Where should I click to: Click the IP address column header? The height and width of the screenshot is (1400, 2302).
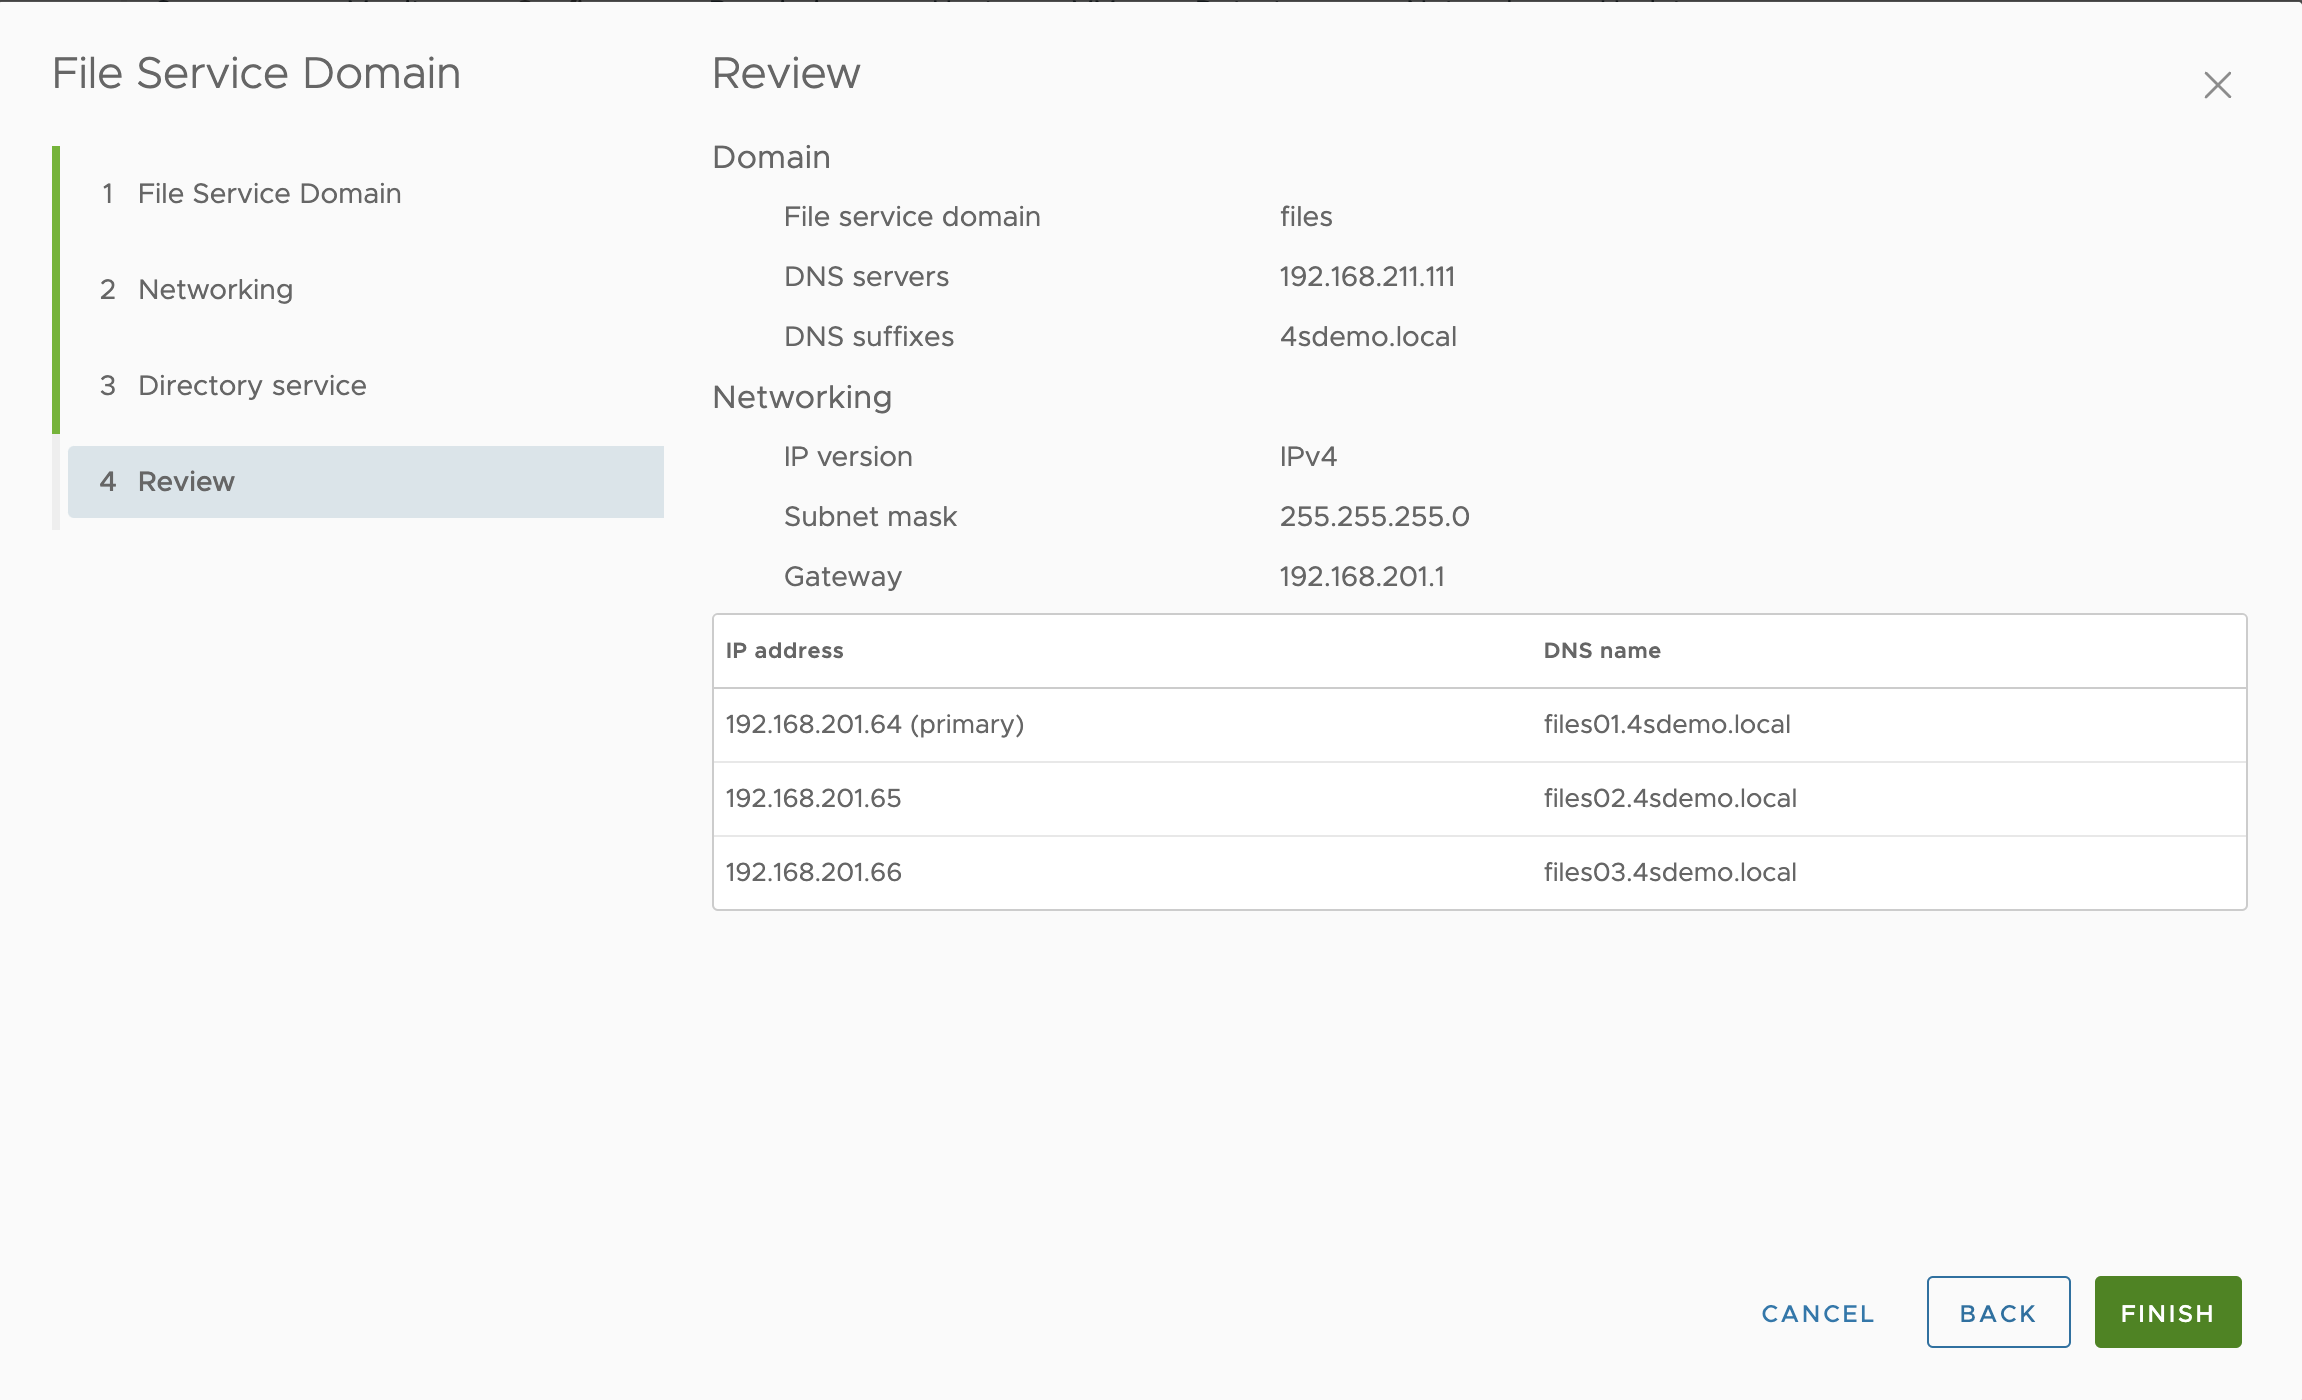784,650
